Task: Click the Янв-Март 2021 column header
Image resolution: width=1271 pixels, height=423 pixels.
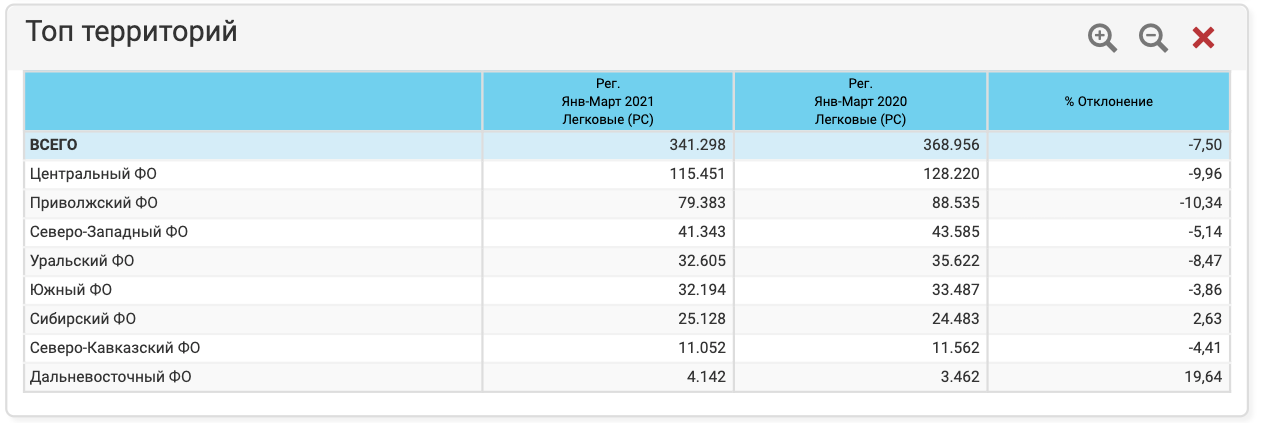Action: click(x=607, y=101)
